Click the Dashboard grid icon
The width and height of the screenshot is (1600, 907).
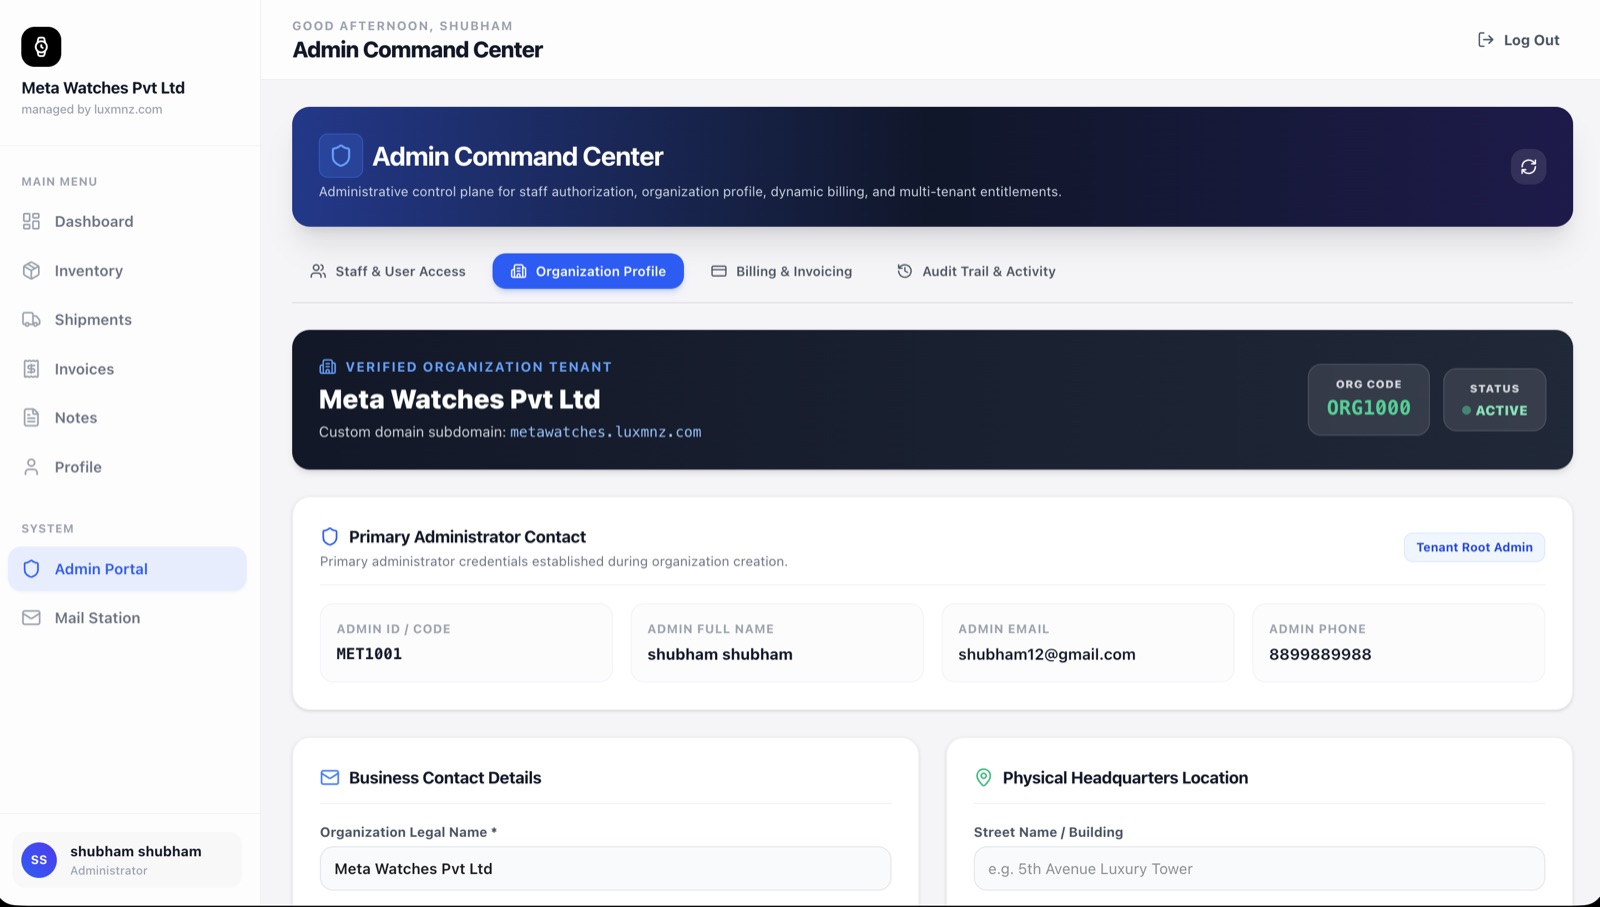point(31,221)
